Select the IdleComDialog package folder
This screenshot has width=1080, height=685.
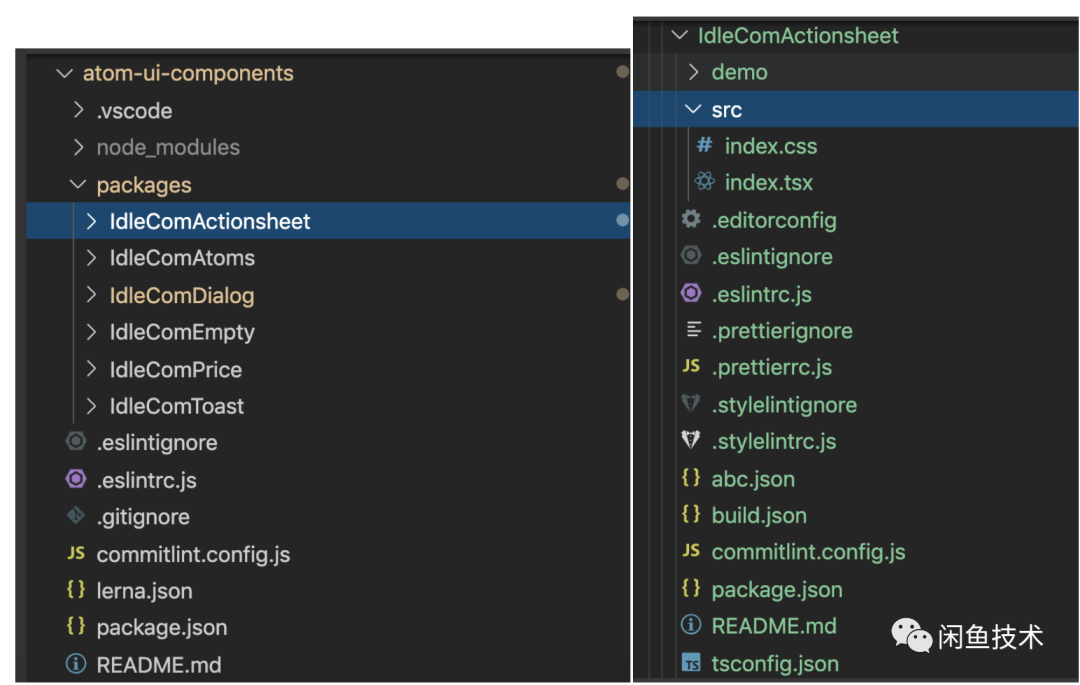click(182, 296)
